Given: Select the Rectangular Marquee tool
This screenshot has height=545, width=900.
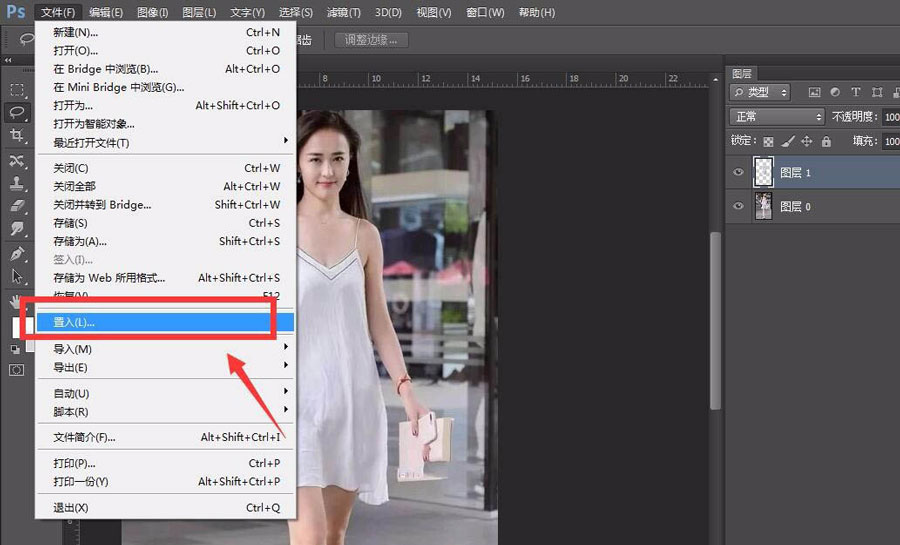Looking at the screenshot, I should tap(17, 89).
